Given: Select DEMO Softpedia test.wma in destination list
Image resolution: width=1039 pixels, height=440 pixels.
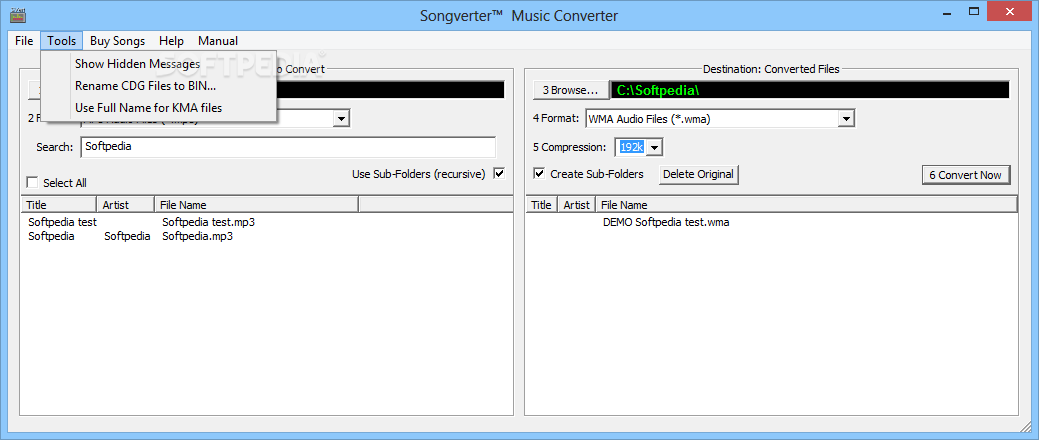Looking at the screenshot, I should (666, 222).
